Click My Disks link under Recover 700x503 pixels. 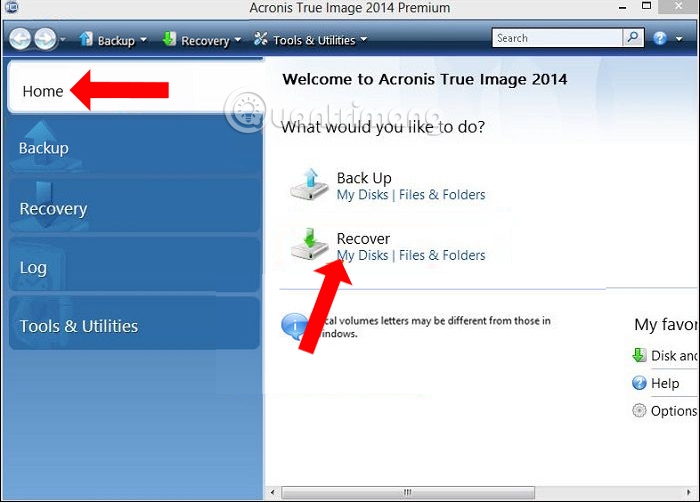click(x=362, y=255)
